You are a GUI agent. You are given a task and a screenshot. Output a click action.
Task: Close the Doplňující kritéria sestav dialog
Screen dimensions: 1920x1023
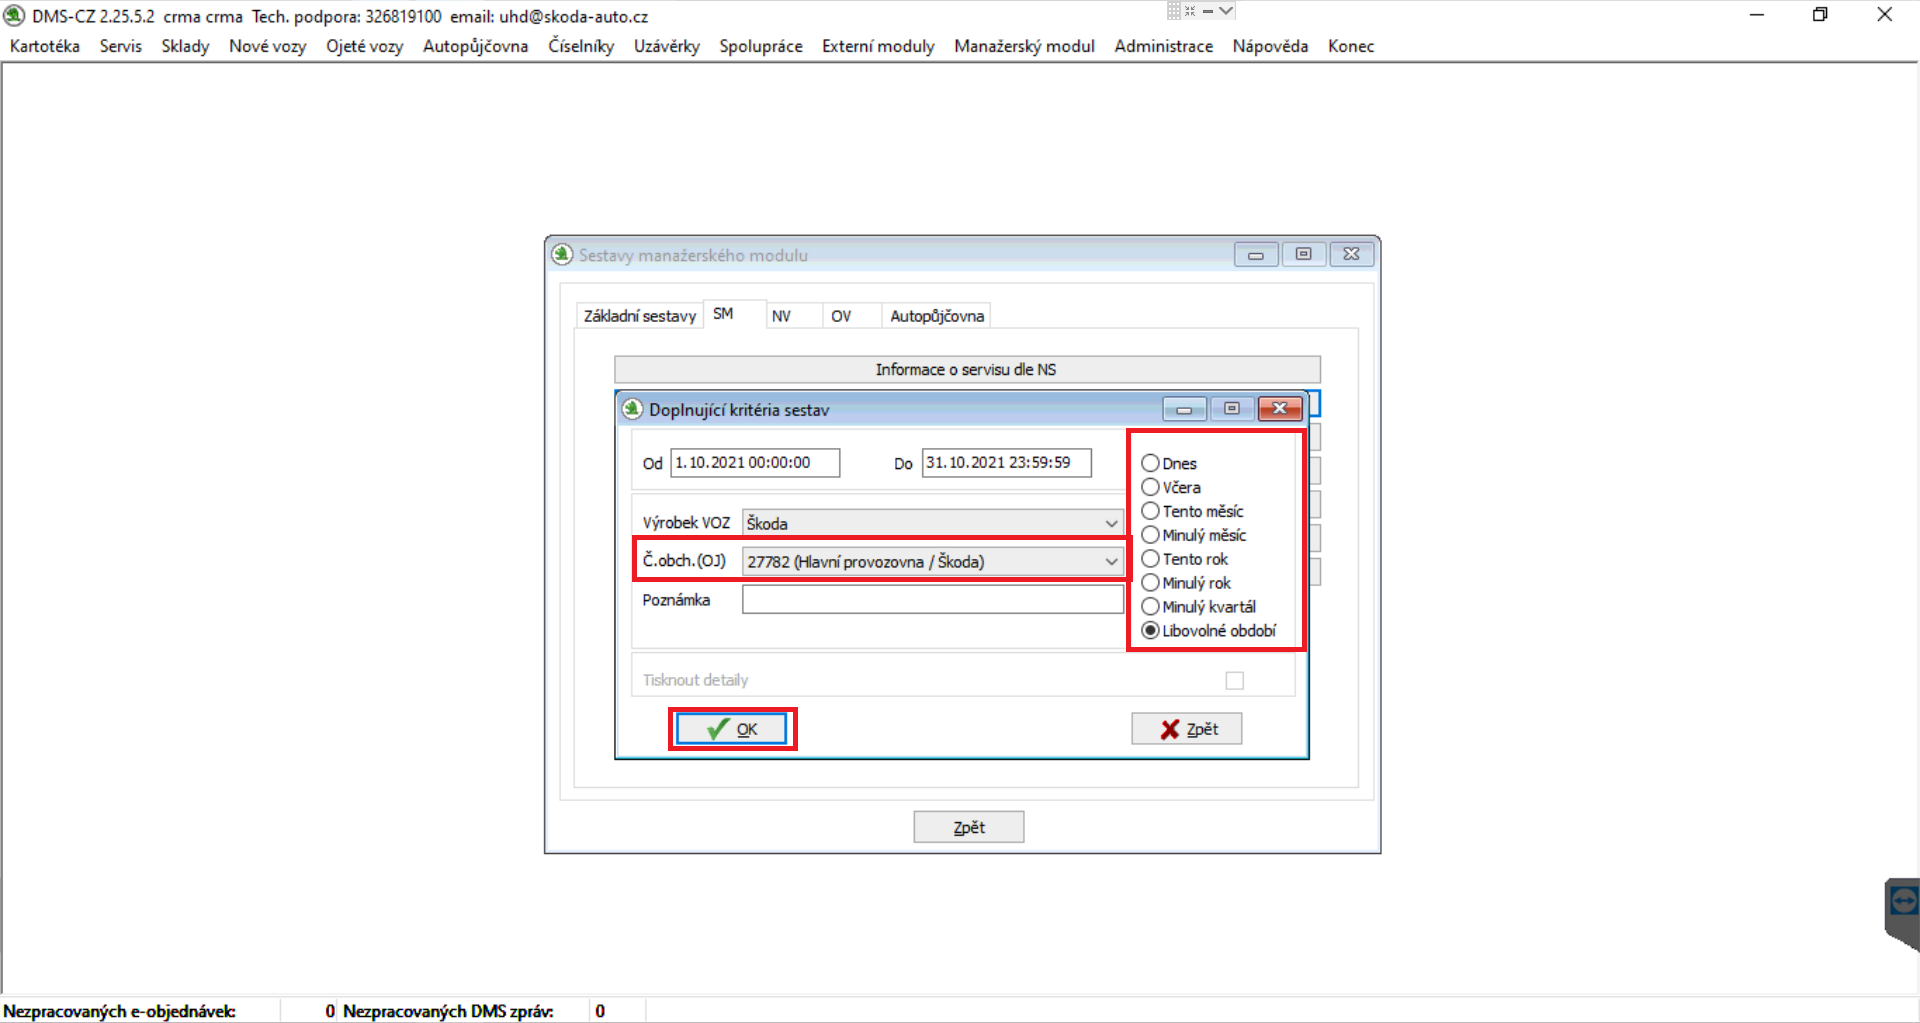tap(1279, 409)
